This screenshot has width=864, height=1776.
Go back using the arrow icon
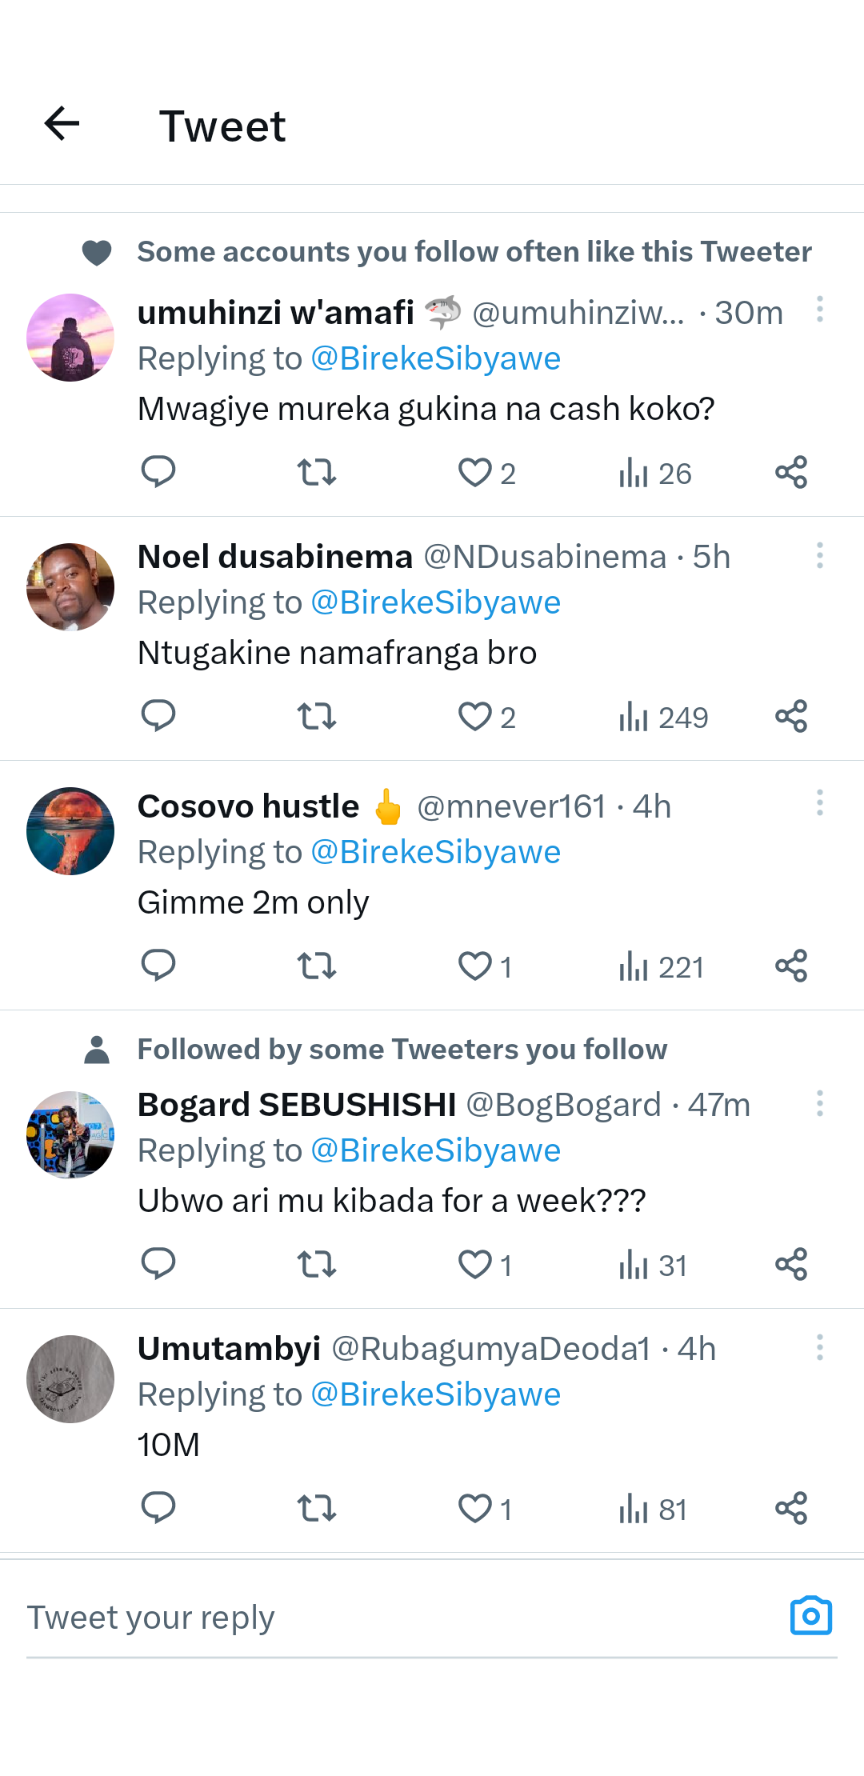[x=62, y=124]
